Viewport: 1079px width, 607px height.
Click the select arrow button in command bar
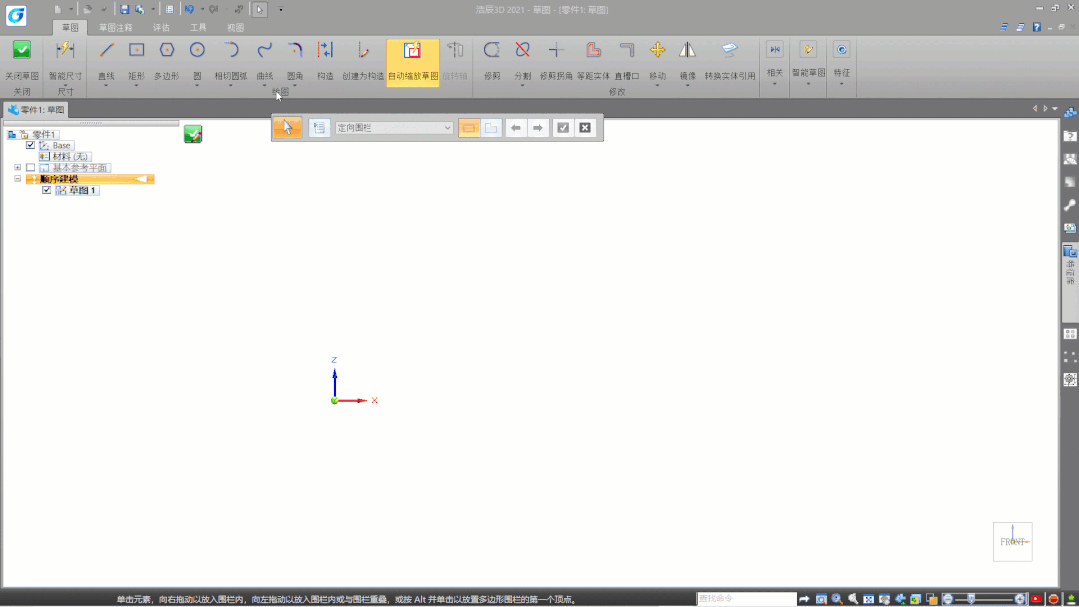click(288, 127)
